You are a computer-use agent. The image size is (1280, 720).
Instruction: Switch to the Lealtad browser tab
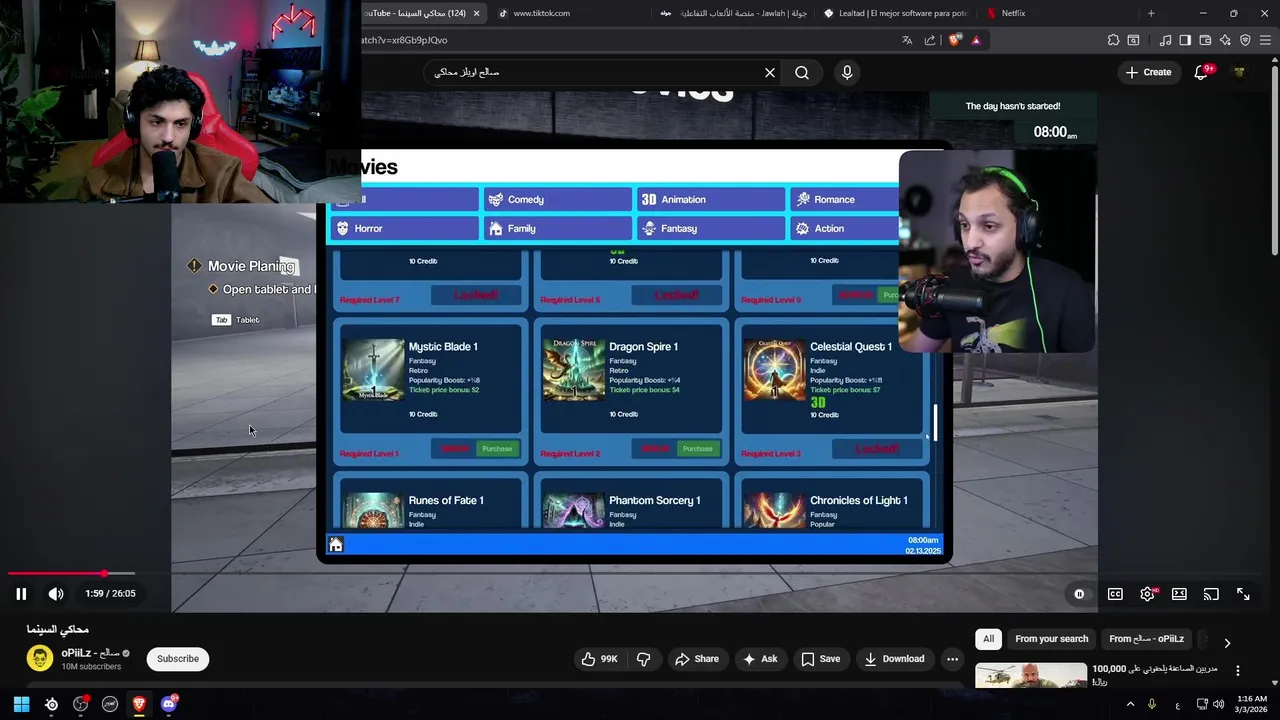[897, 13]
